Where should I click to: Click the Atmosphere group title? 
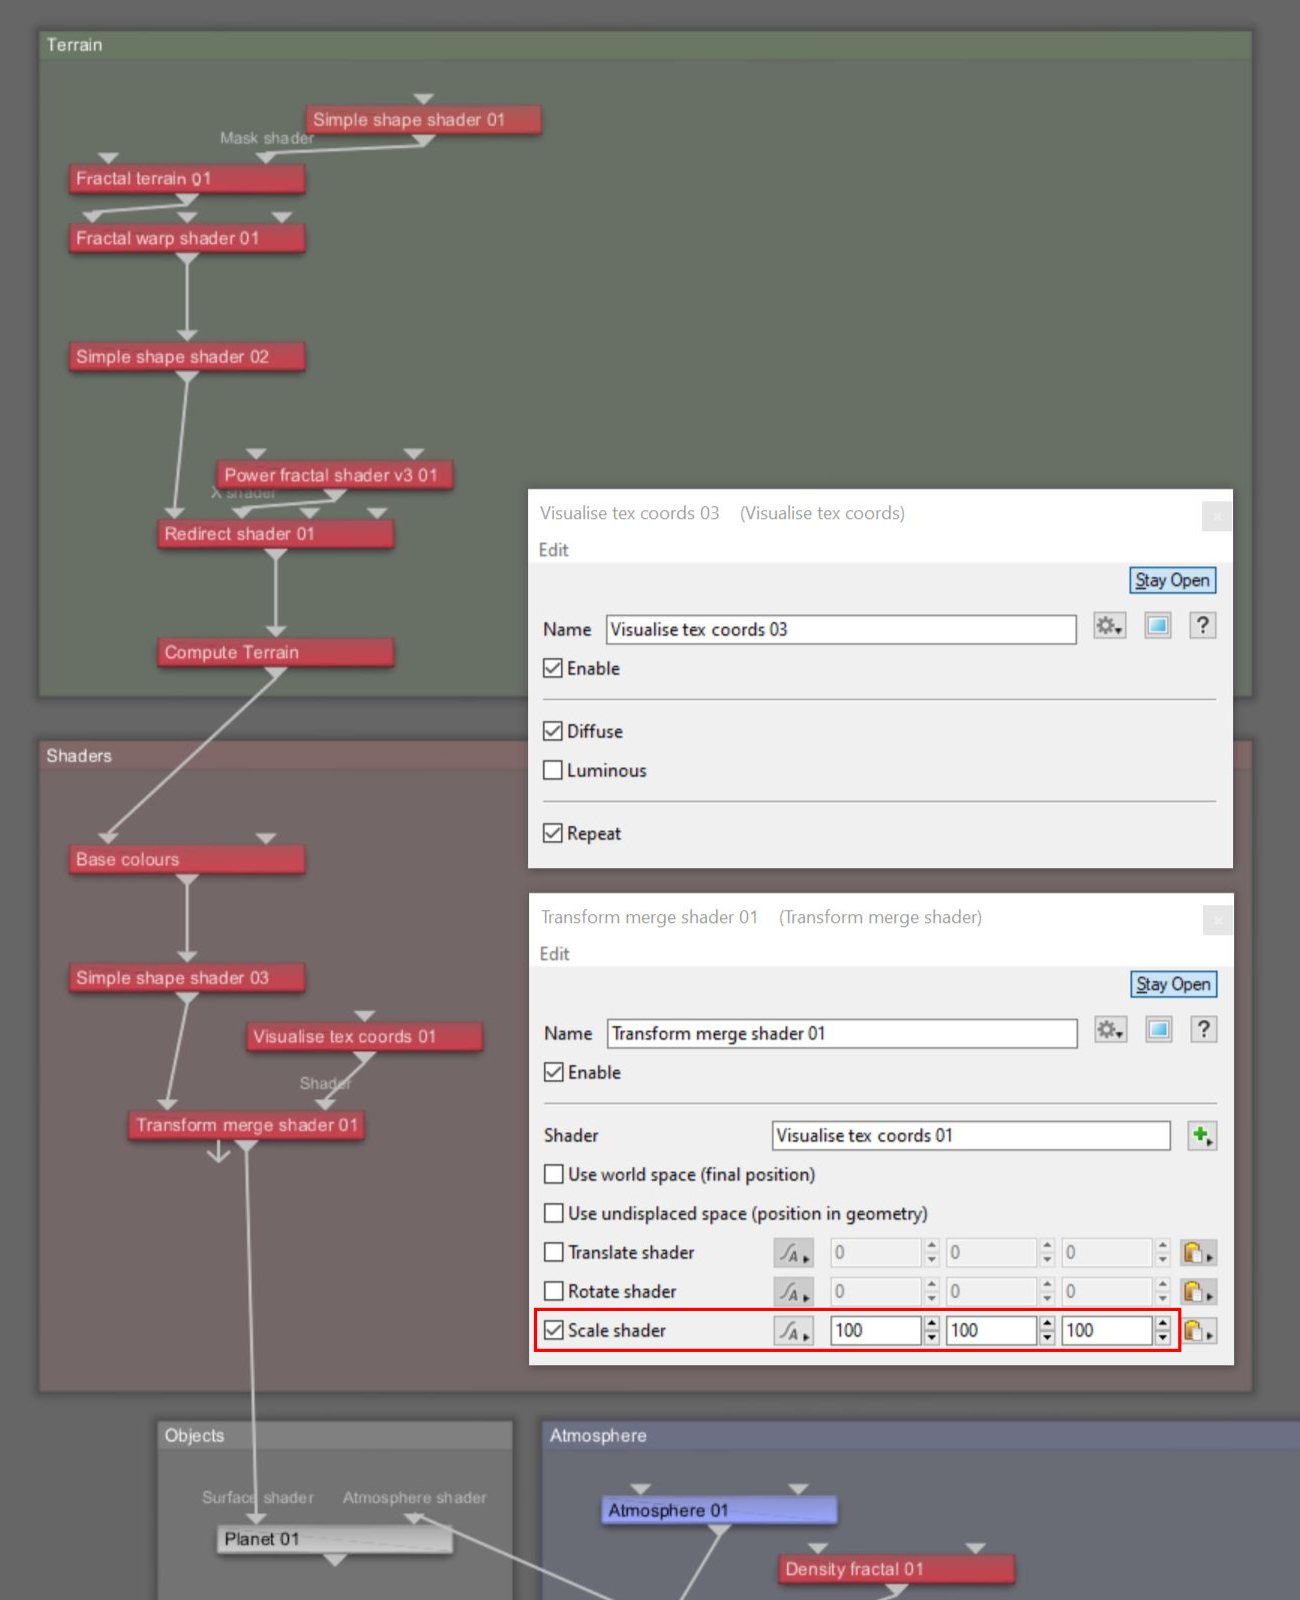pos(598,1436)
